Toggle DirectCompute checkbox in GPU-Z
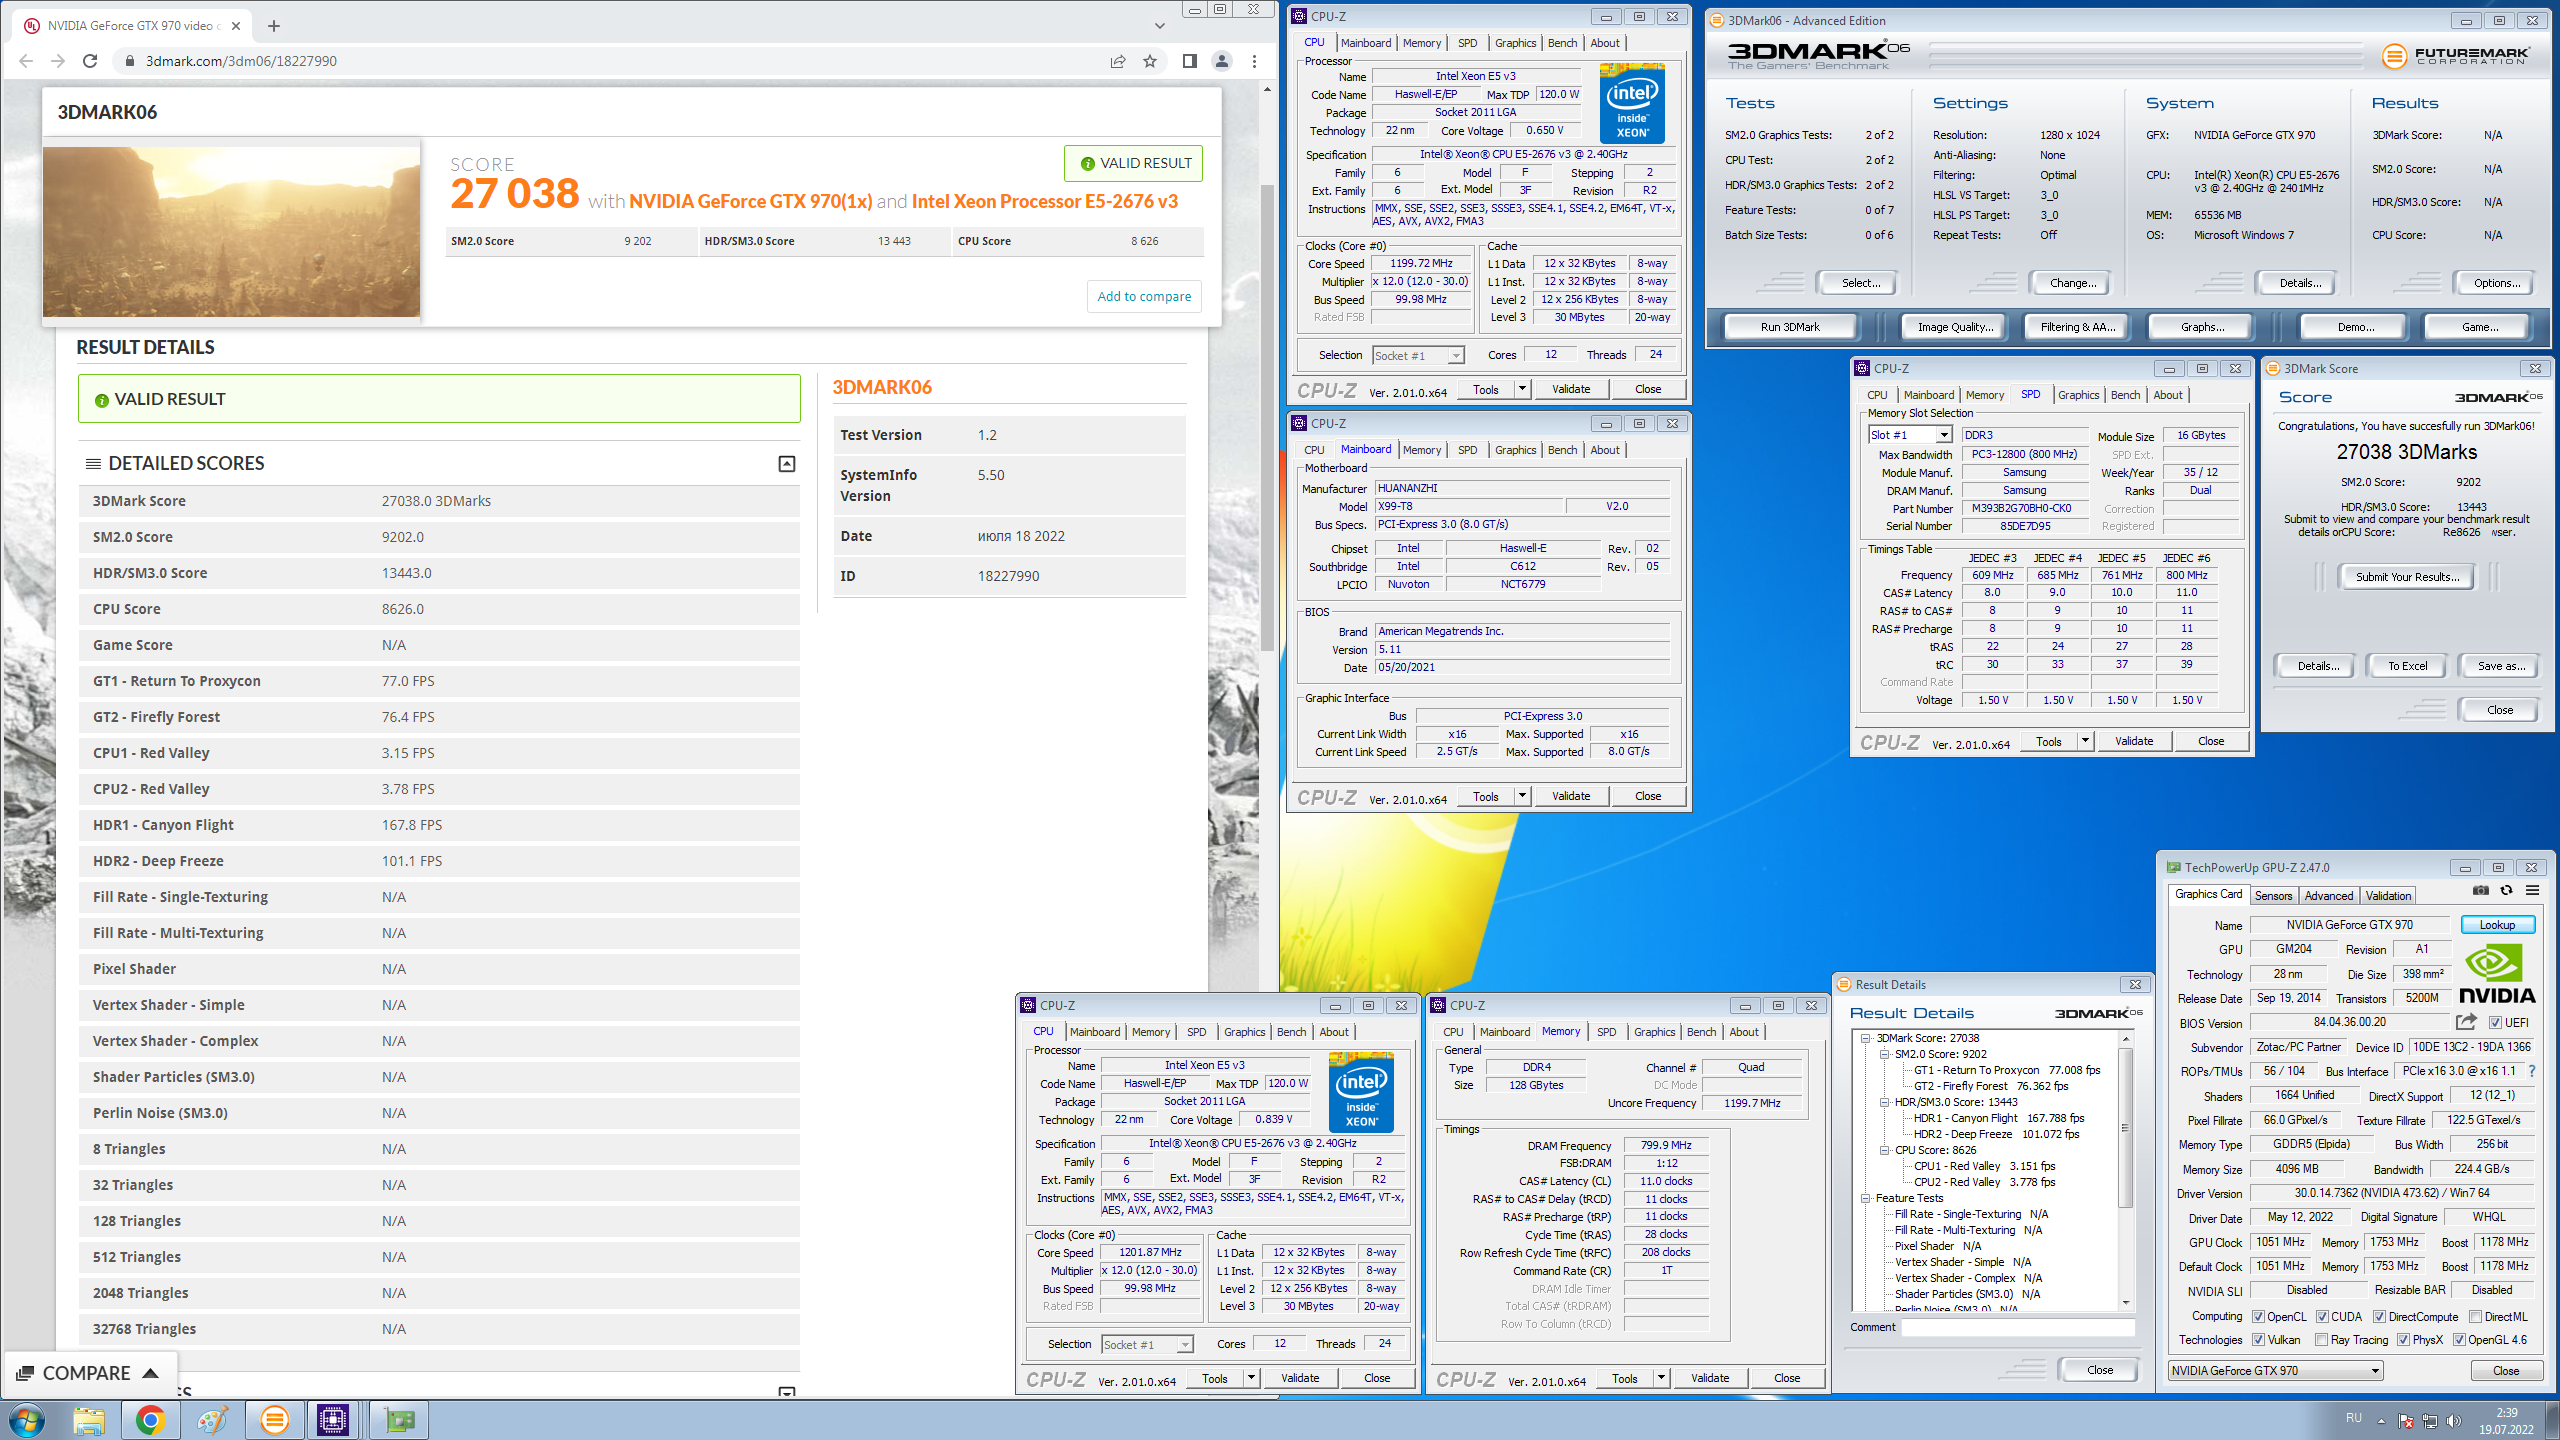Screen dimensions: 2560x1440 [2379, 1316]
